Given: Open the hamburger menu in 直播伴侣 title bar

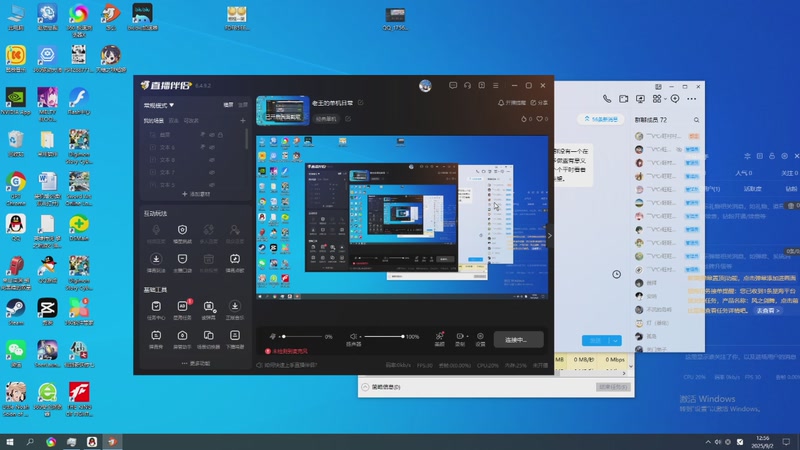Looking at the screenshot, I should (x=496, y=86).
